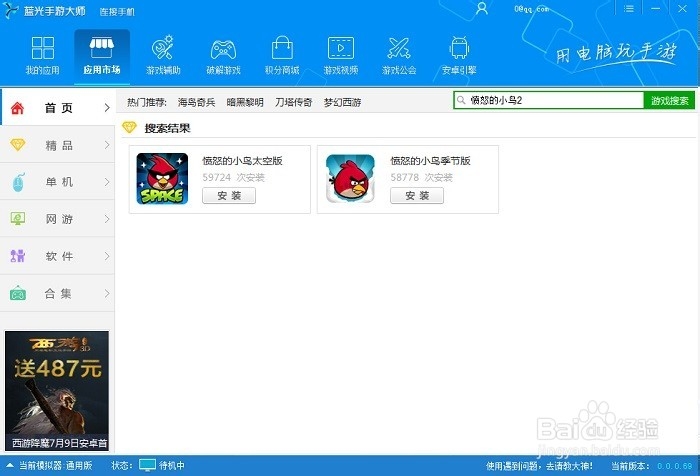Select 单机 sidebar label
Viewport: 700px width, 476px height.
(58, 182)
